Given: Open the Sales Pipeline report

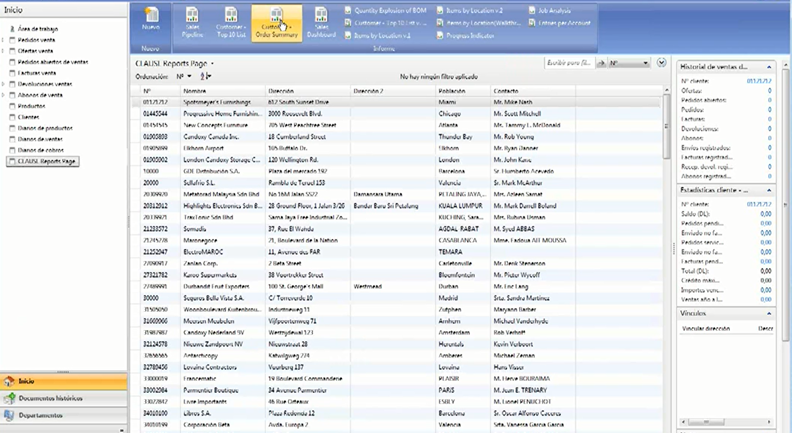Looking at the screenshot, I should point(192,23).
